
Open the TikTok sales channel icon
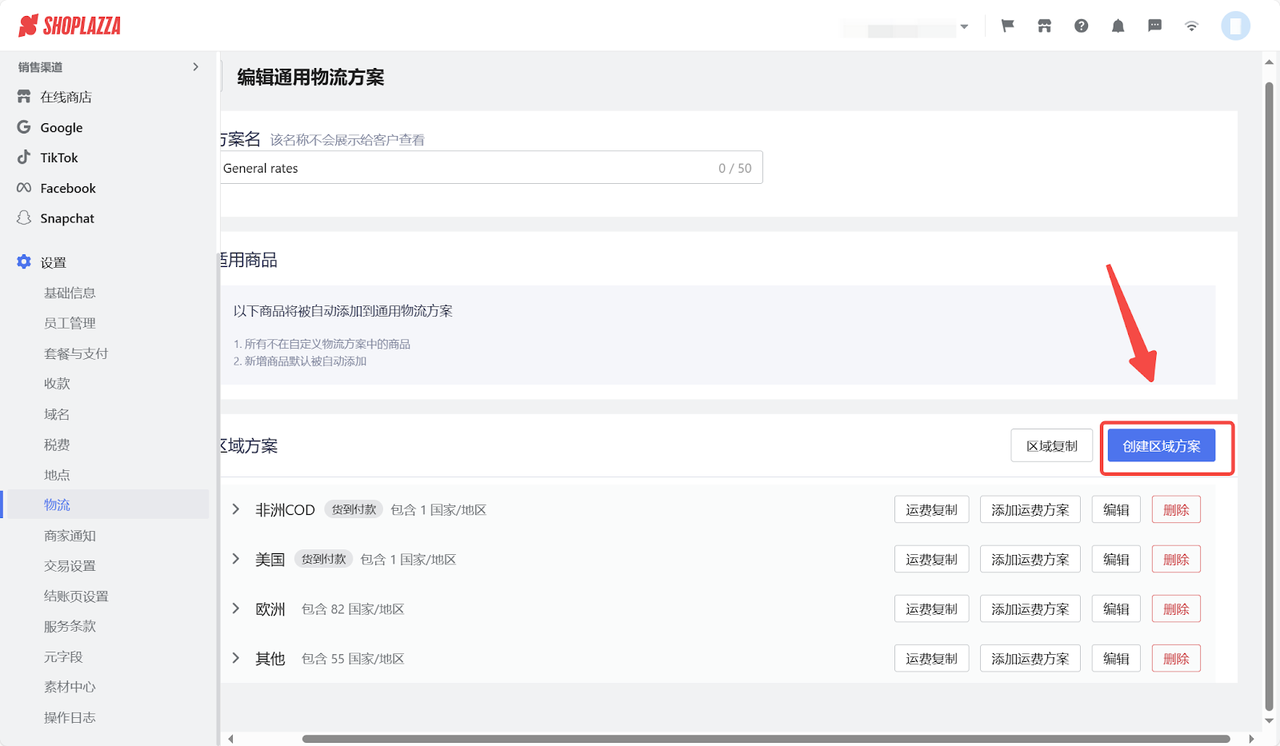pos(24,157)
